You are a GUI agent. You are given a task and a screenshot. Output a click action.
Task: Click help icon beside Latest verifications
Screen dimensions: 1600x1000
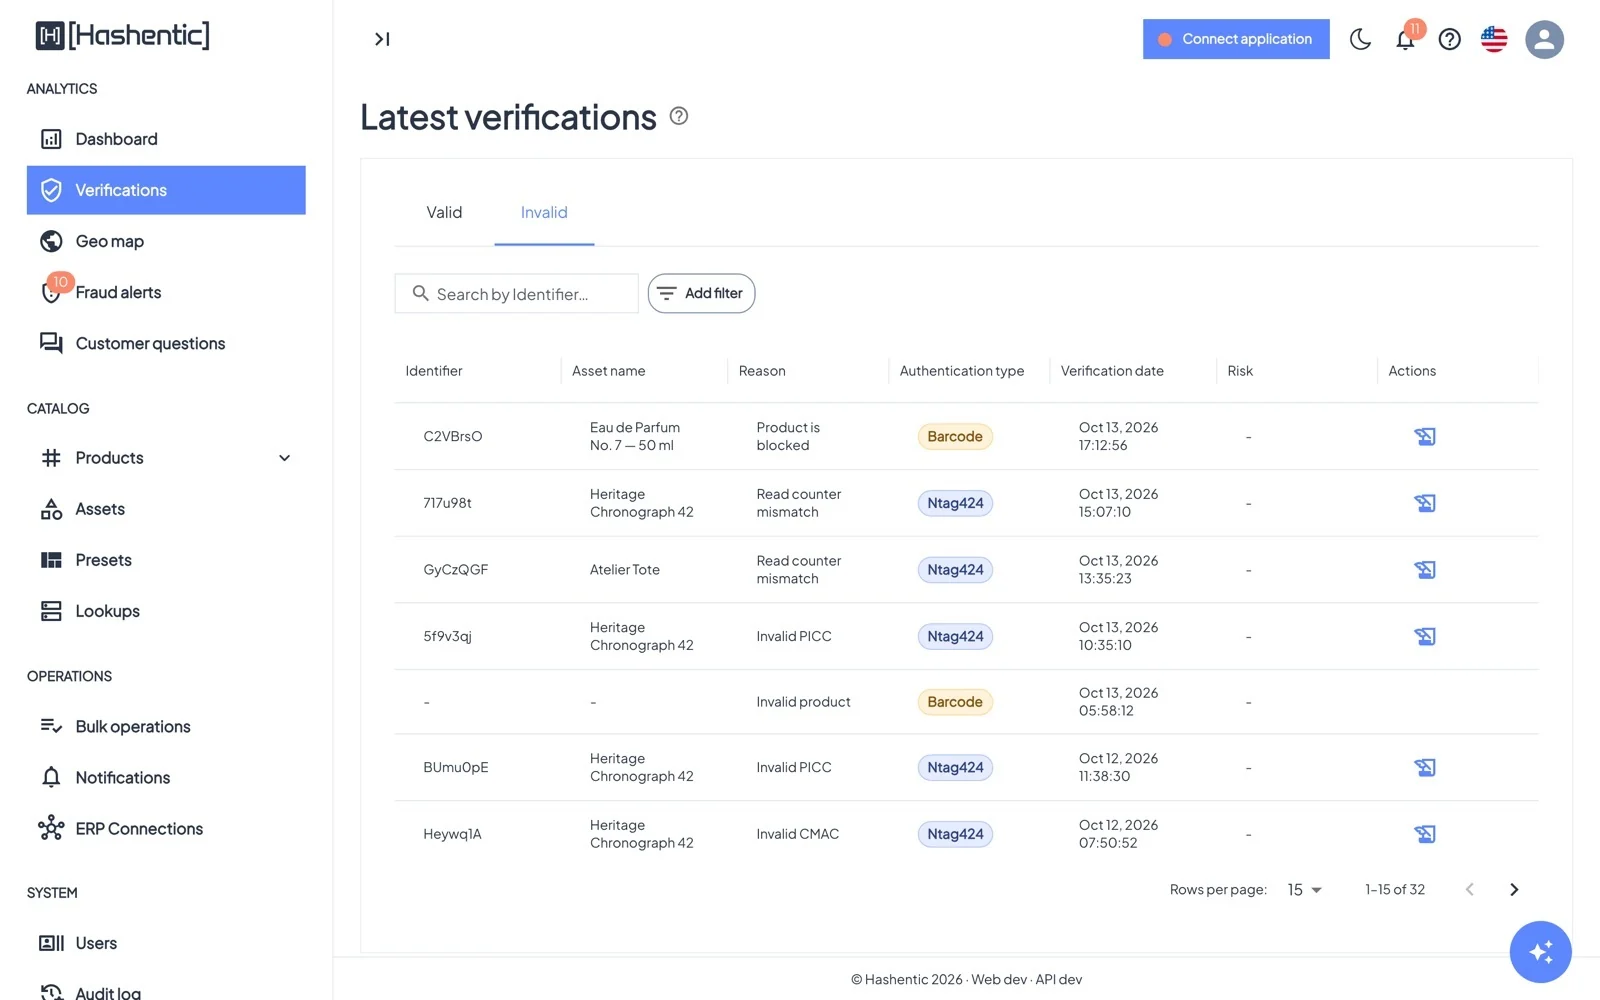(679, 116)
